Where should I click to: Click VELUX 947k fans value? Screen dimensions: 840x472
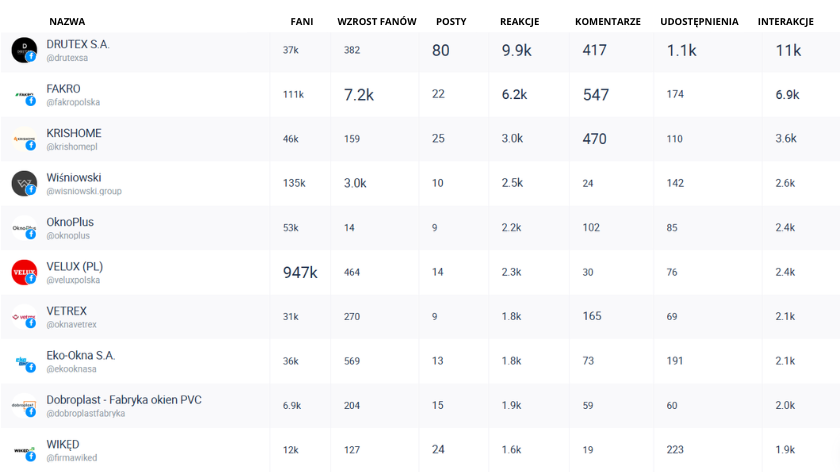pyautogui.click(x=300, y=272)
